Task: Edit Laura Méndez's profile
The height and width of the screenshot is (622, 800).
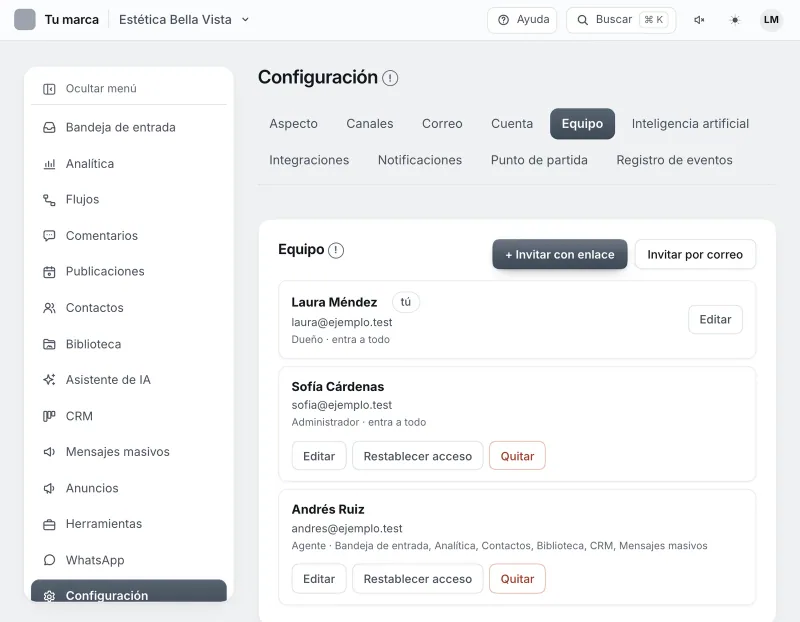Action: 715,319
